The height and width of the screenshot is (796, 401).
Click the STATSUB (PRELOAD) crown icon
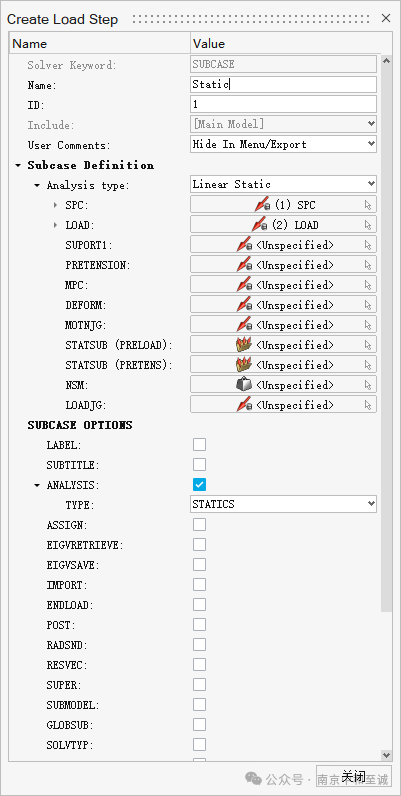[244, 345]
